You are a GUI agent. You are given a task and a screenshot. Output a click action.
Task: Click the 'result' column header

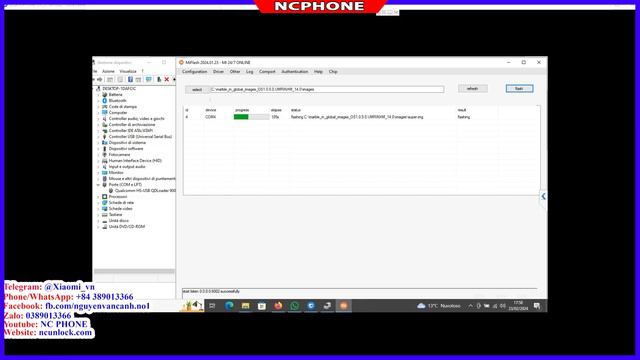[462, 110]
